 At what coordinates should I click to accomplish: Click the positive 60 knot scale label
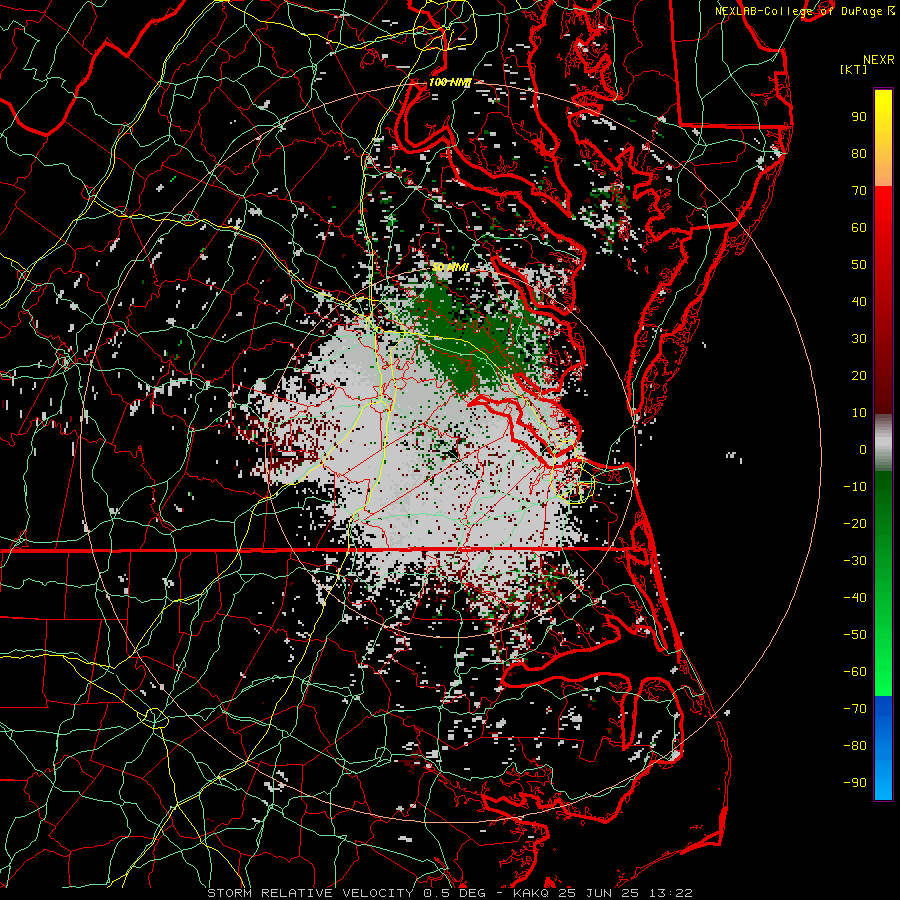tap(859, 228)
